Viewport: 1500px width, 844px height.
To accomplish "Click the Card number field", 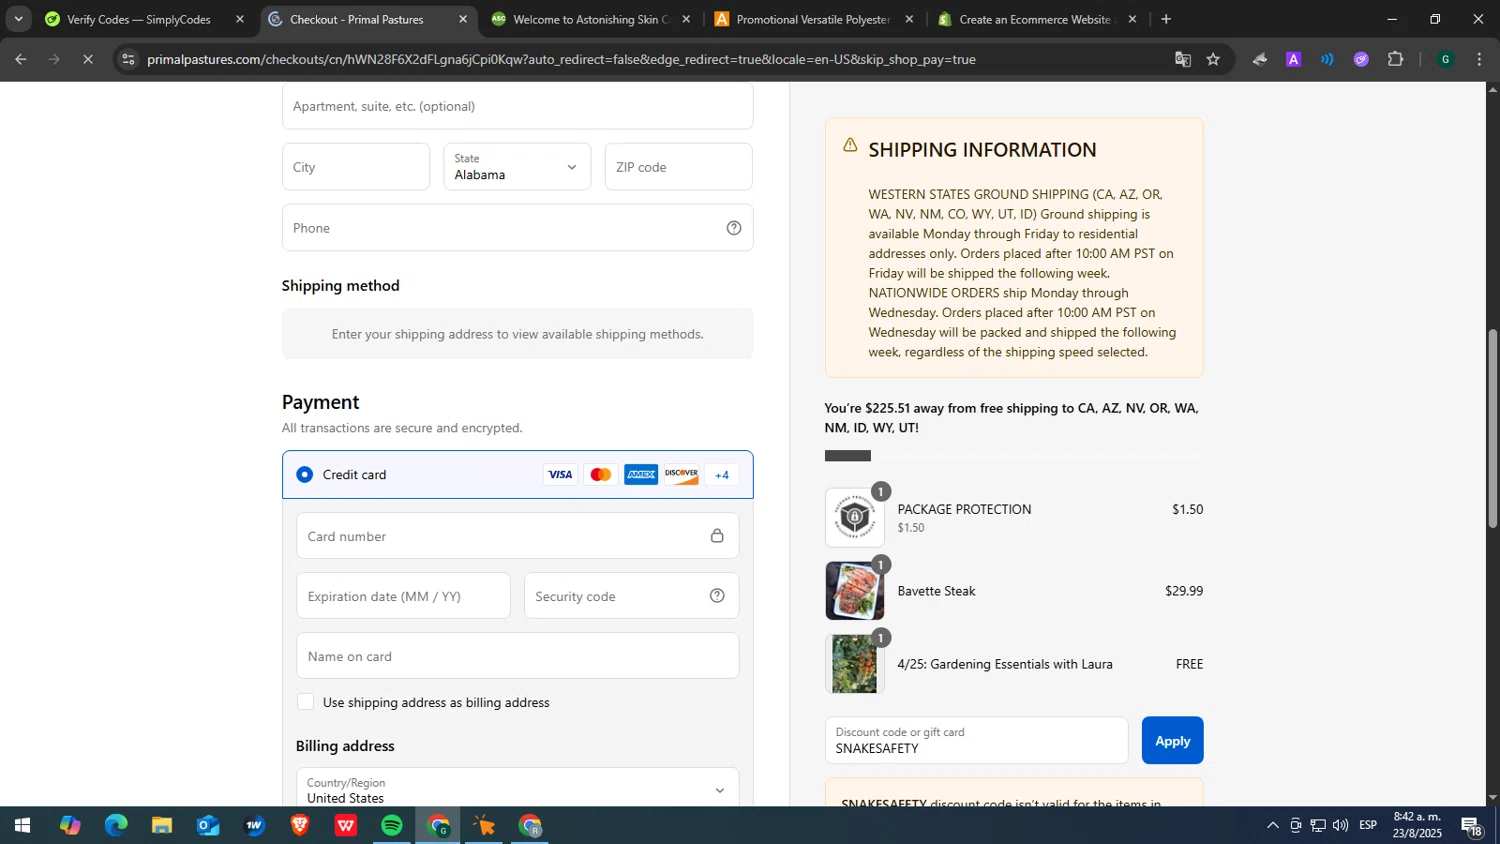I will point(518,536).
